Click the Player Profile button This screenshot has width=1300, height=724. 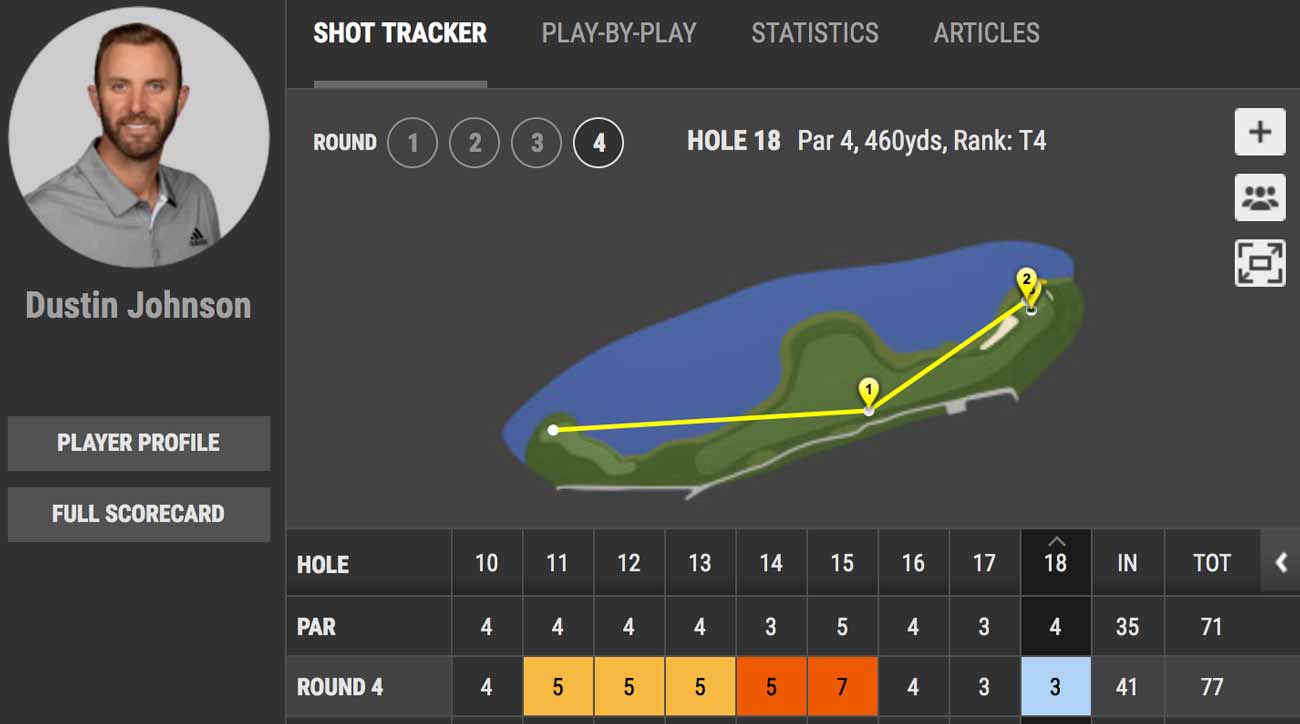tap(138, 443)
